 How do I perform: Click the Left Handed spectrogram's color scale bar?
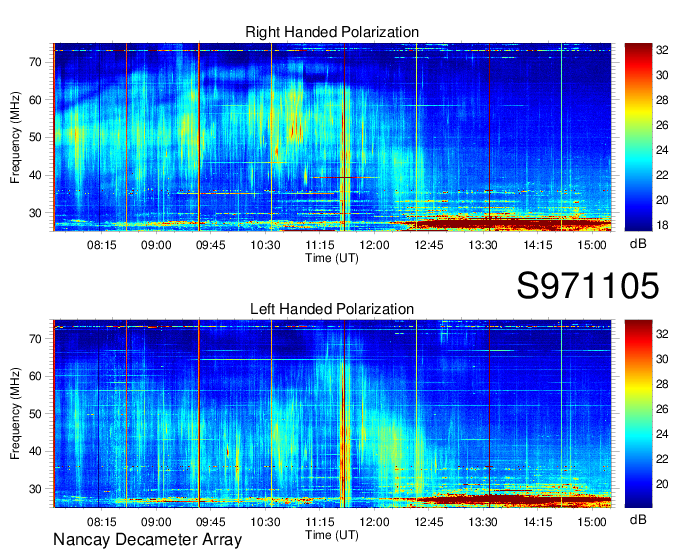tap(638, 414)
